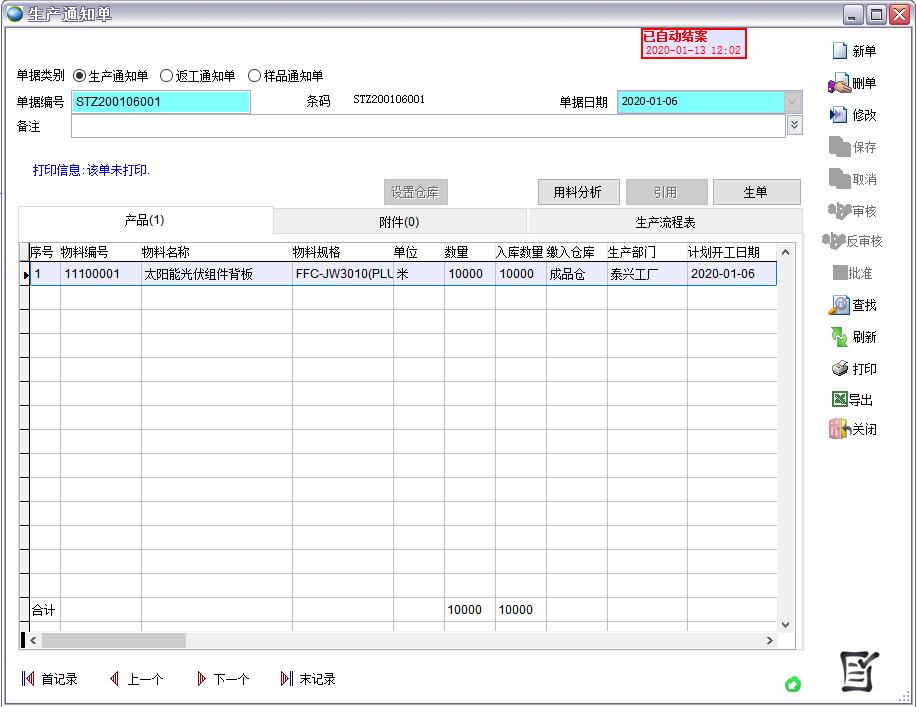Click the 修改 (edit) icon

pyautogui.click(x=839, y=115)
